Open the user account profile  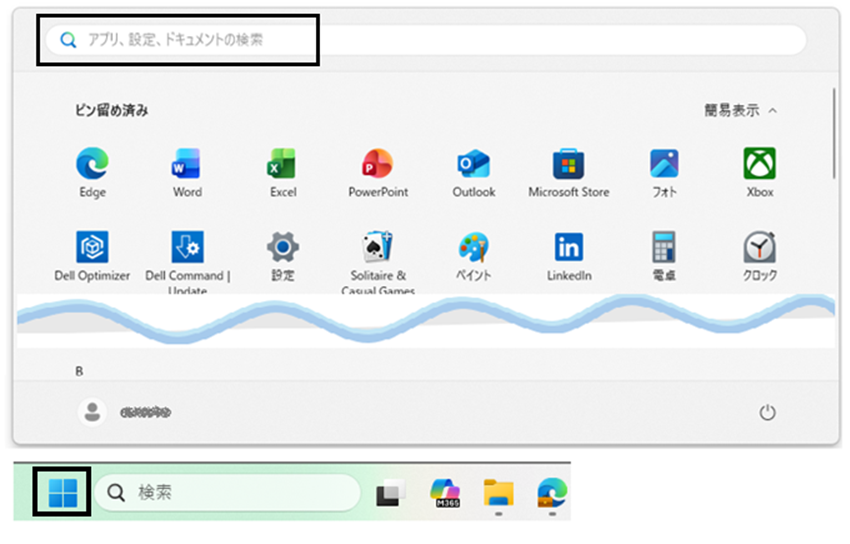click(124, 412)
